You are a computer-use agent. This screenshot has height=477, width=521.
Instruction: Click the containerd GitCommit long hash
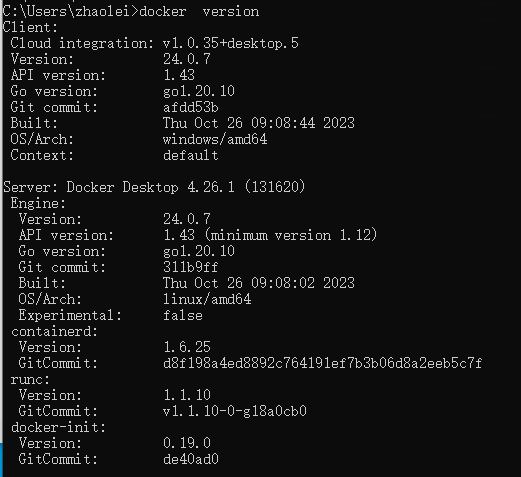point(323,363)
